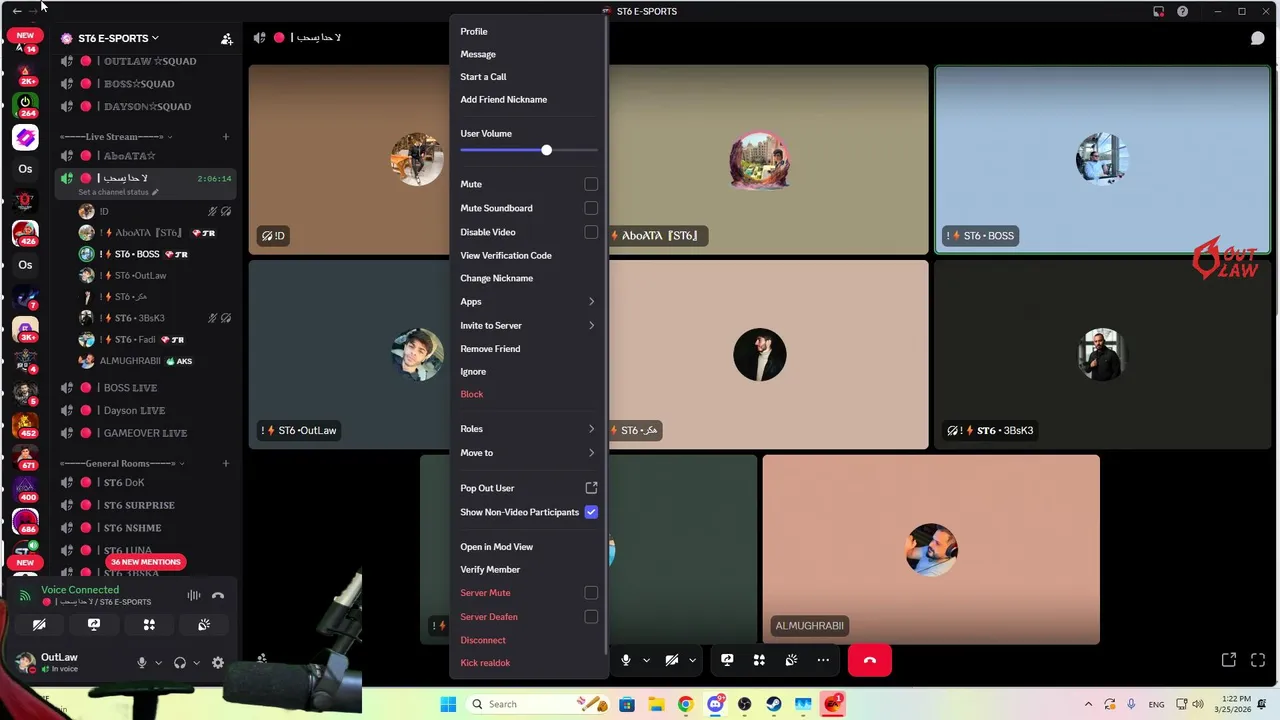Click the Windows Start button

click(448, 704)
